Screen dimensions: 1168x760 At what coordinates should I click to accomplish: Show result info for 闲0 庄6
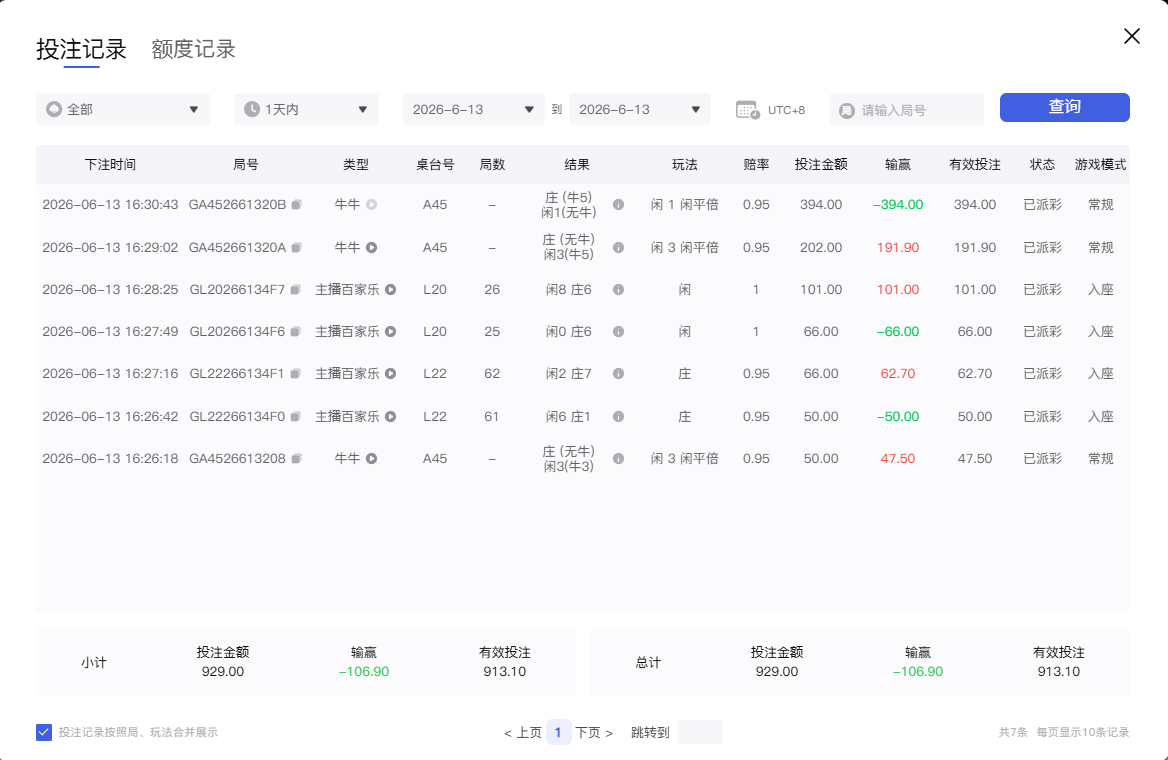point(618,332)
